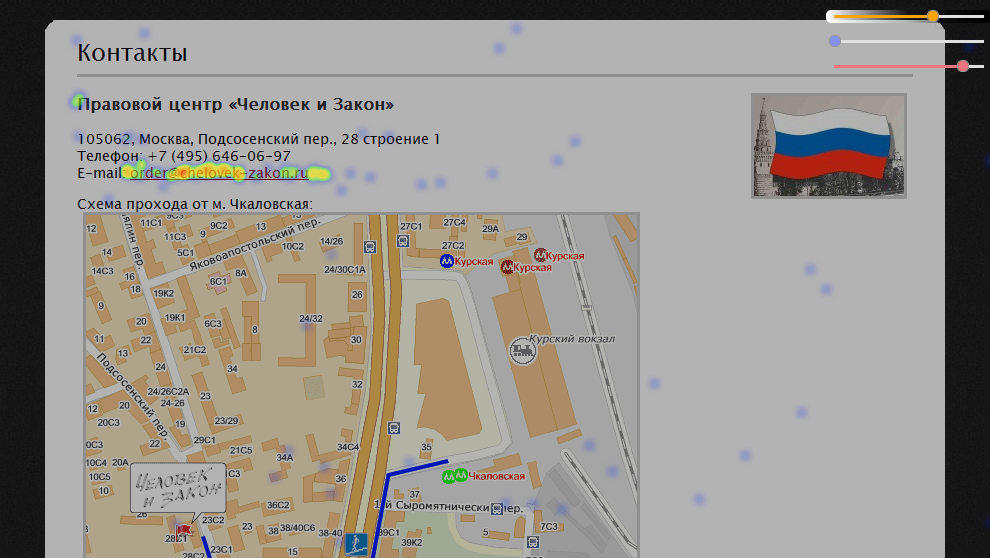
Task: Click building 24/32 on the map
Action: tap(311, 319)
